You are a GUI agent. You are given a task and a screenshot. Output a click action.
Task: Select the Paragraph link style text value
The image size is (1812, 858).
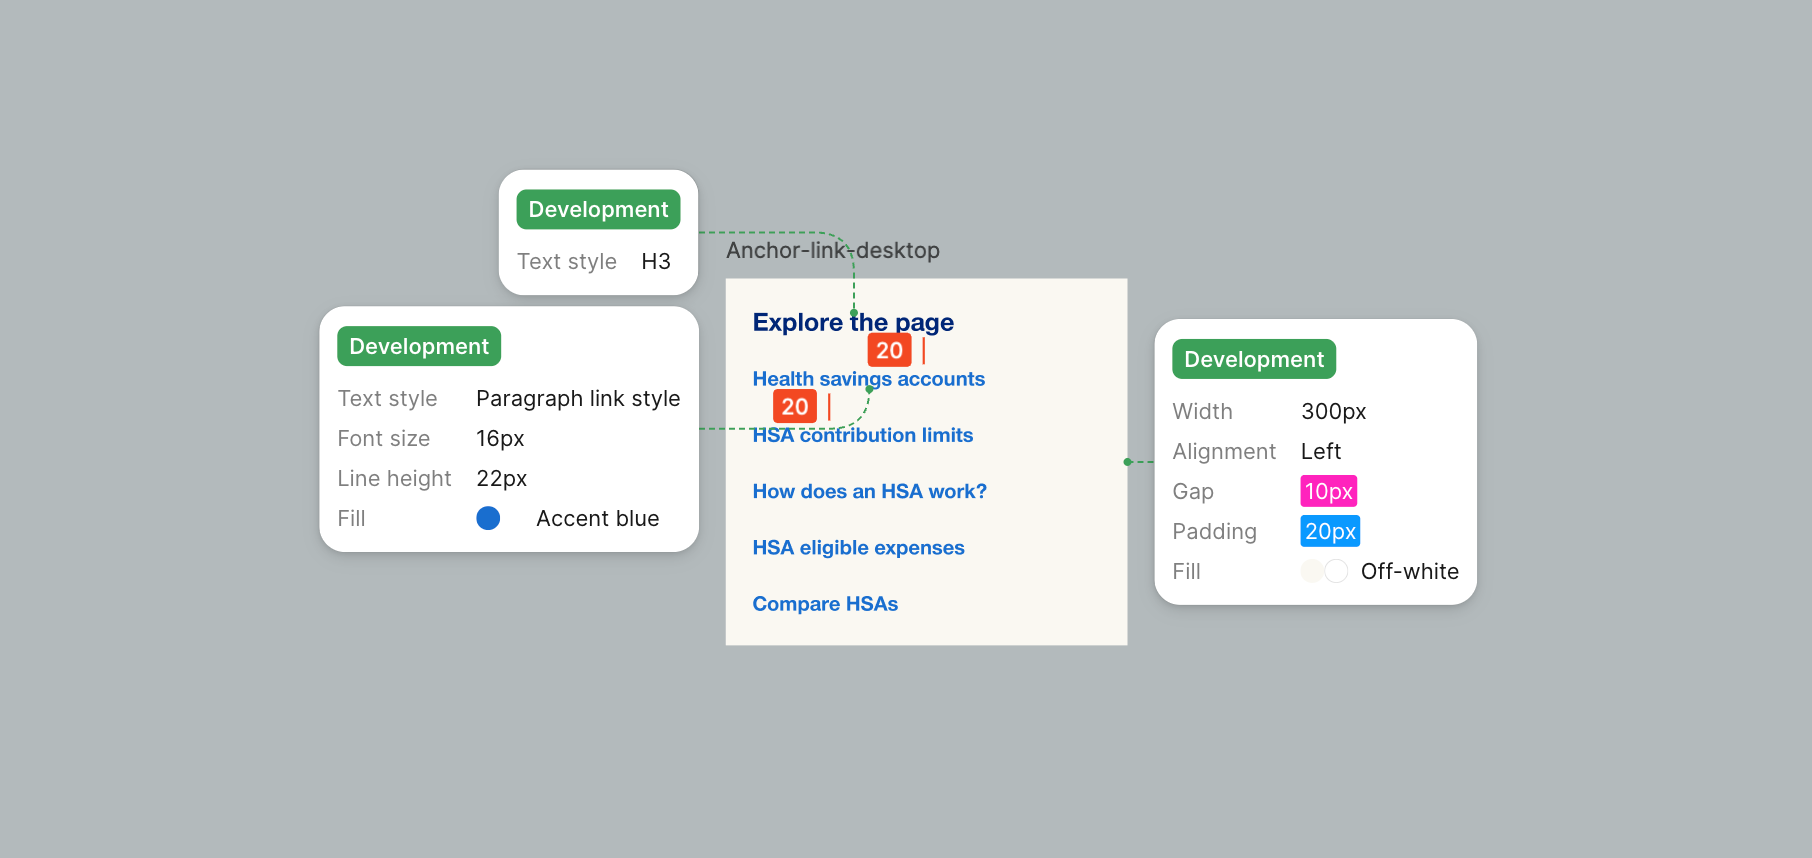(x=577, y=399)
